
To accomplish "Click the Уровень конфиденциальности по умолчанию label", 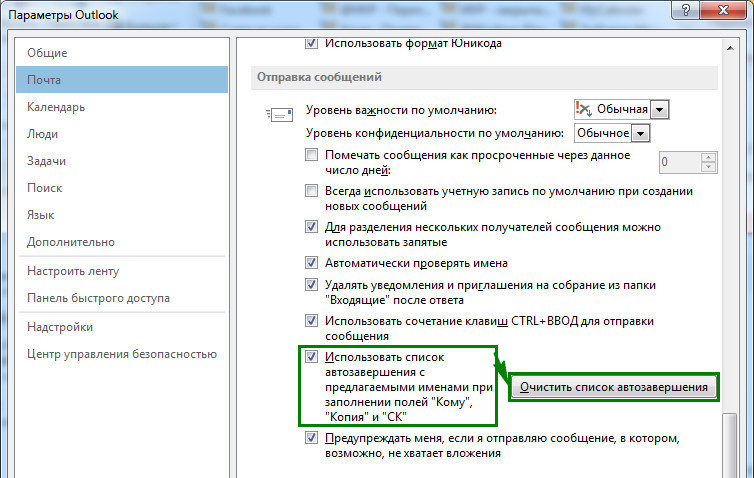I will pos(435,133).
